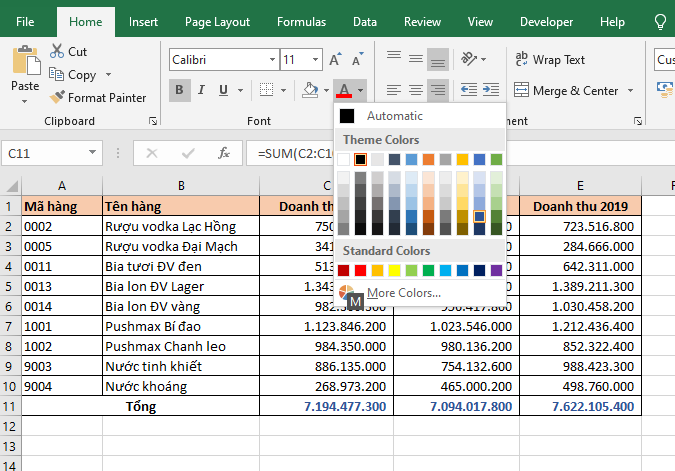Toggle Italic formatting
This screenshot has width=675, height=471.
203,91
